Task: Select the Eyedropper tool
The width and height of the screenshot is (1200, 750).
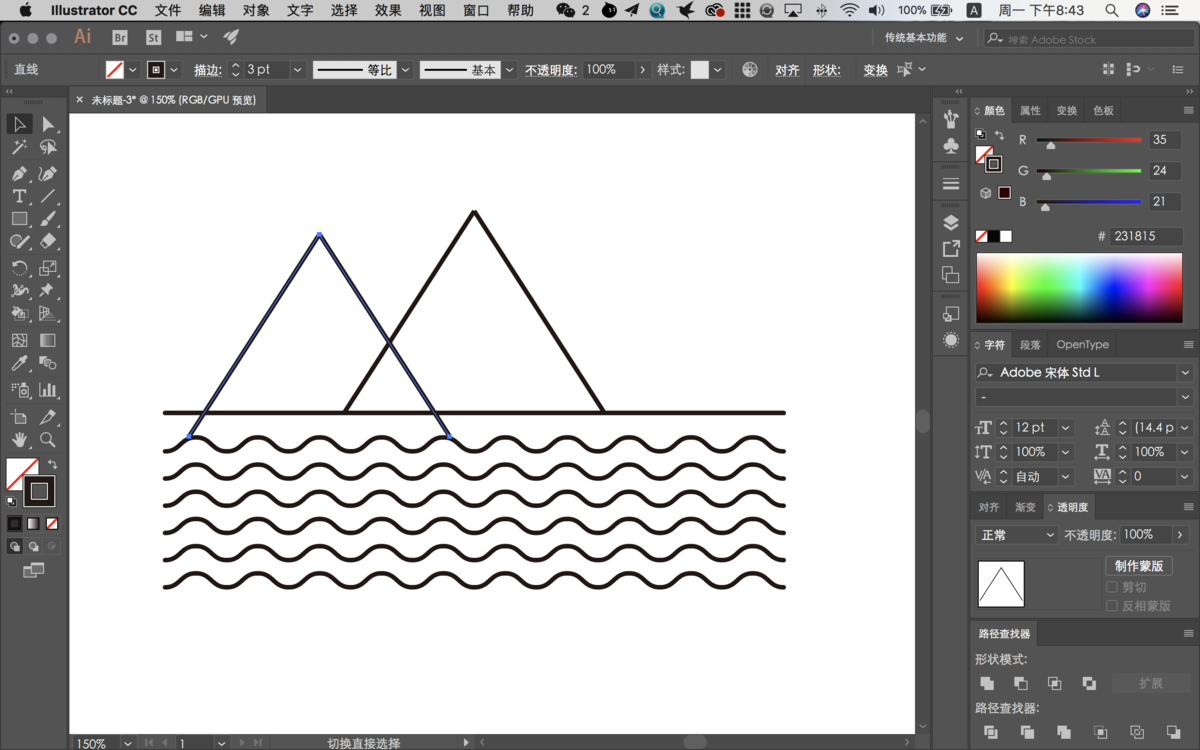Action: tap(19, 364)
